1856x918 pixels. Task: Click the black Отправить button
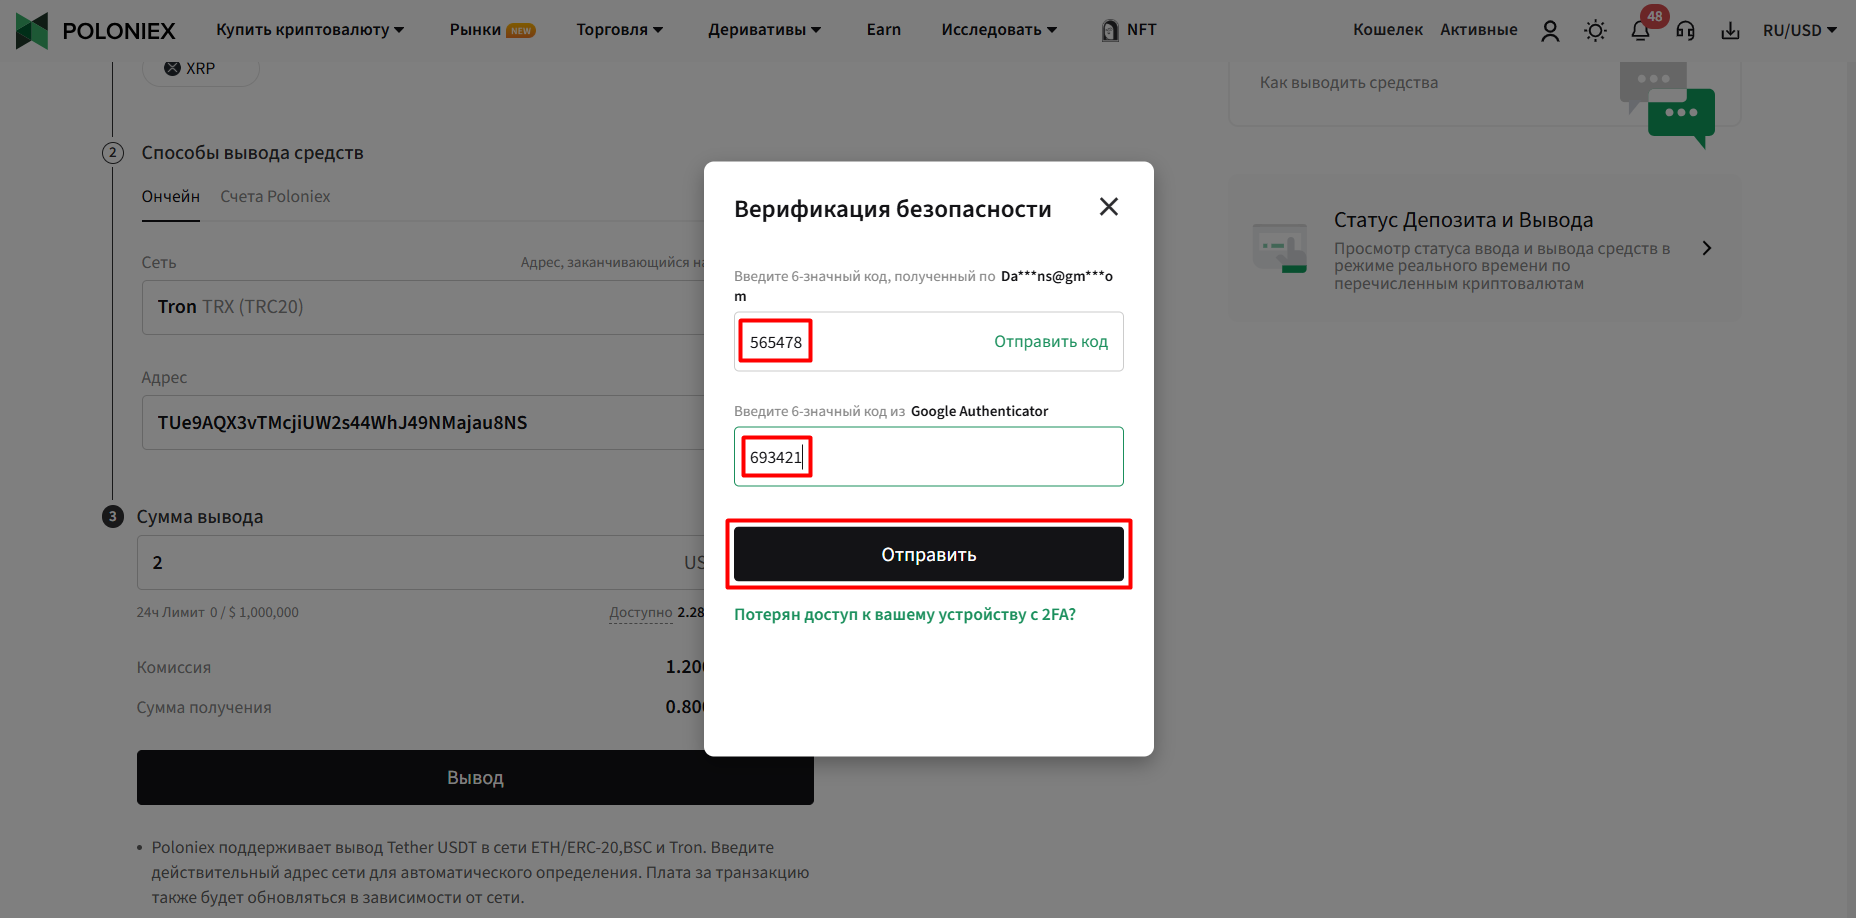[929, 554]
